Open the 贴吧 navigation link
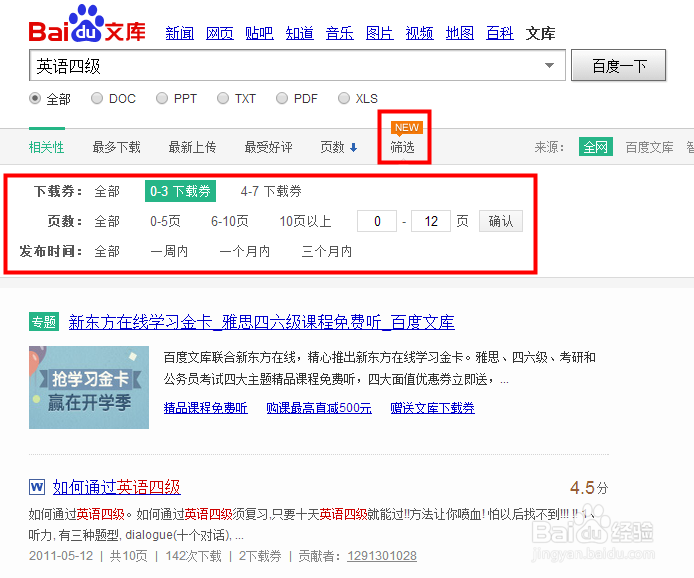This screenshot has width=694, height=578. 259,33
